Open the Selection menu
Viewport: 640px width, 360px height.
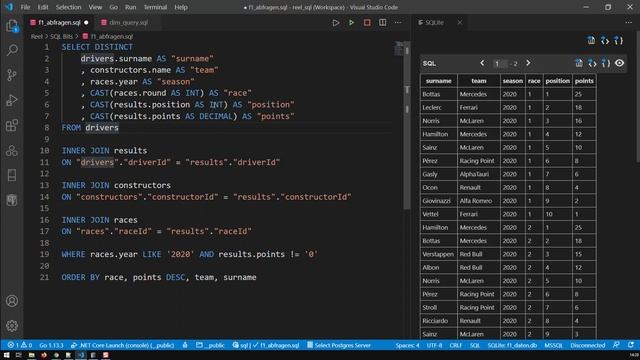(68, 7)
